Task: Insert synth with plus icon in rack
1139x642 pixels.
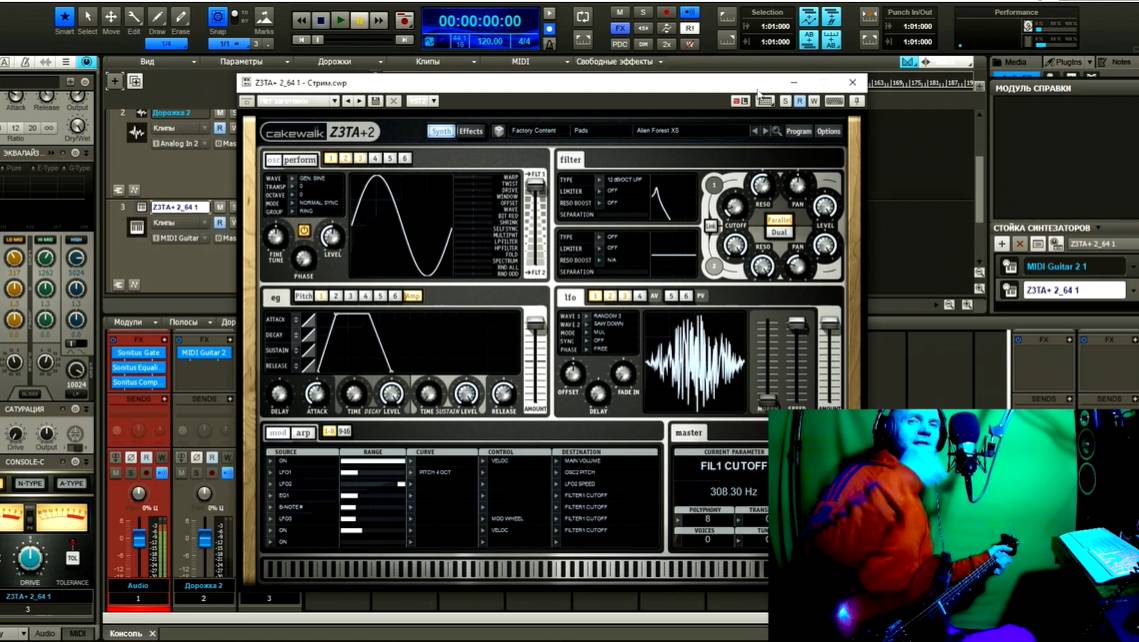Action: click(x=1002, y=244)
